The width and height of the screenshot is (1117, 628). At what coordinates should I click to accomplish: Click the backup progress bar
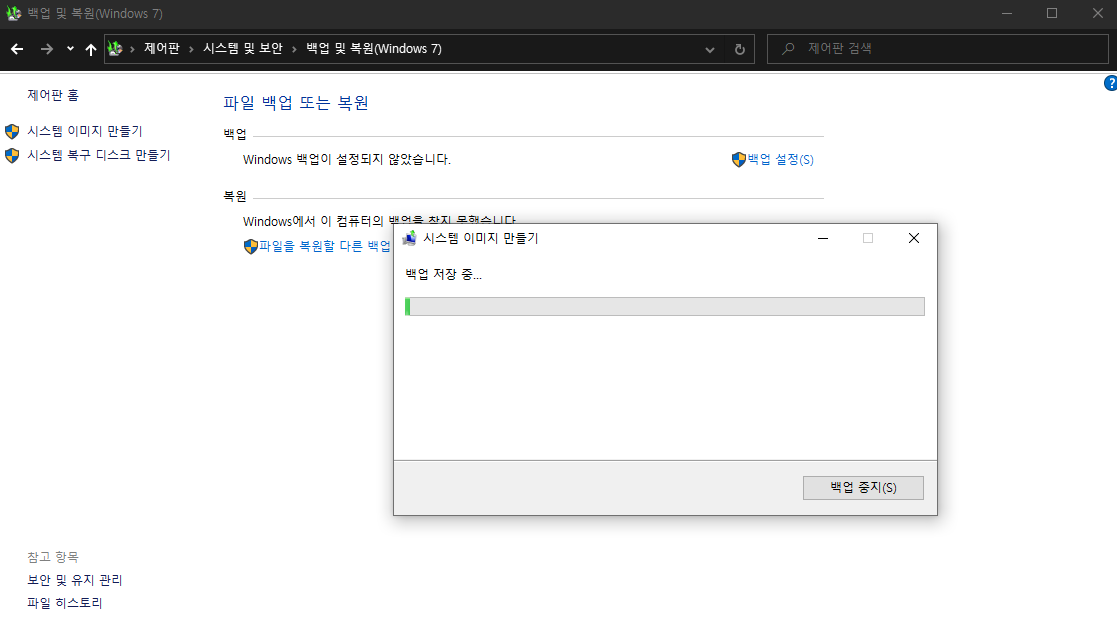[665, 307]
